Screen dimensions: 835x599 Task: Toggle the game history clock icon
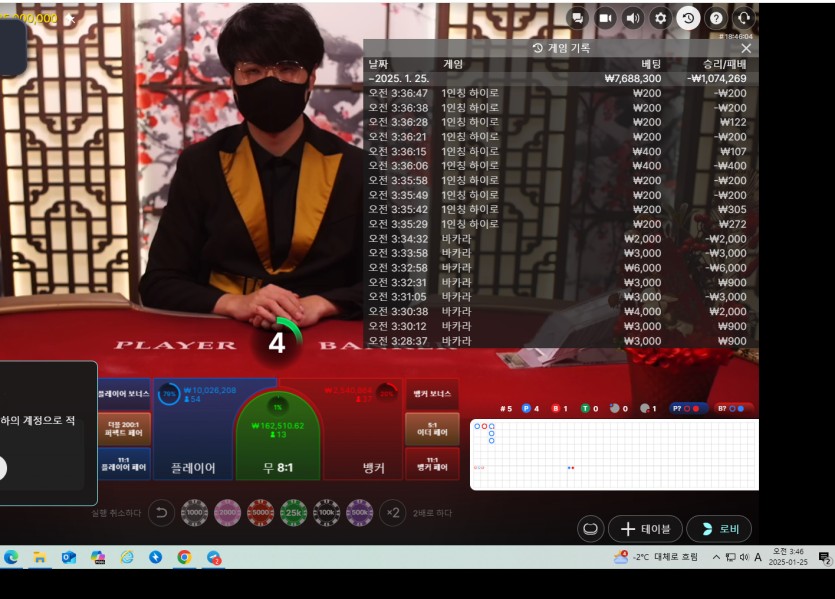[688, 18]
